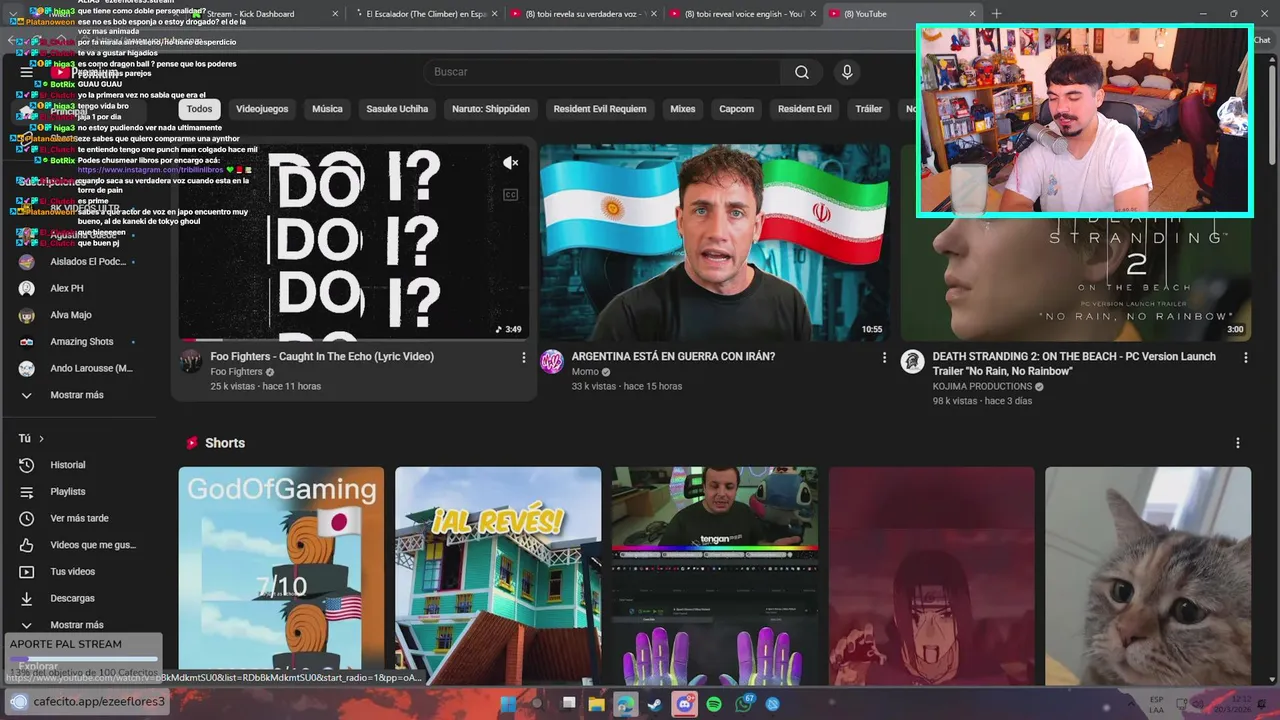Open WhatsApp from the taskbar

743,704
